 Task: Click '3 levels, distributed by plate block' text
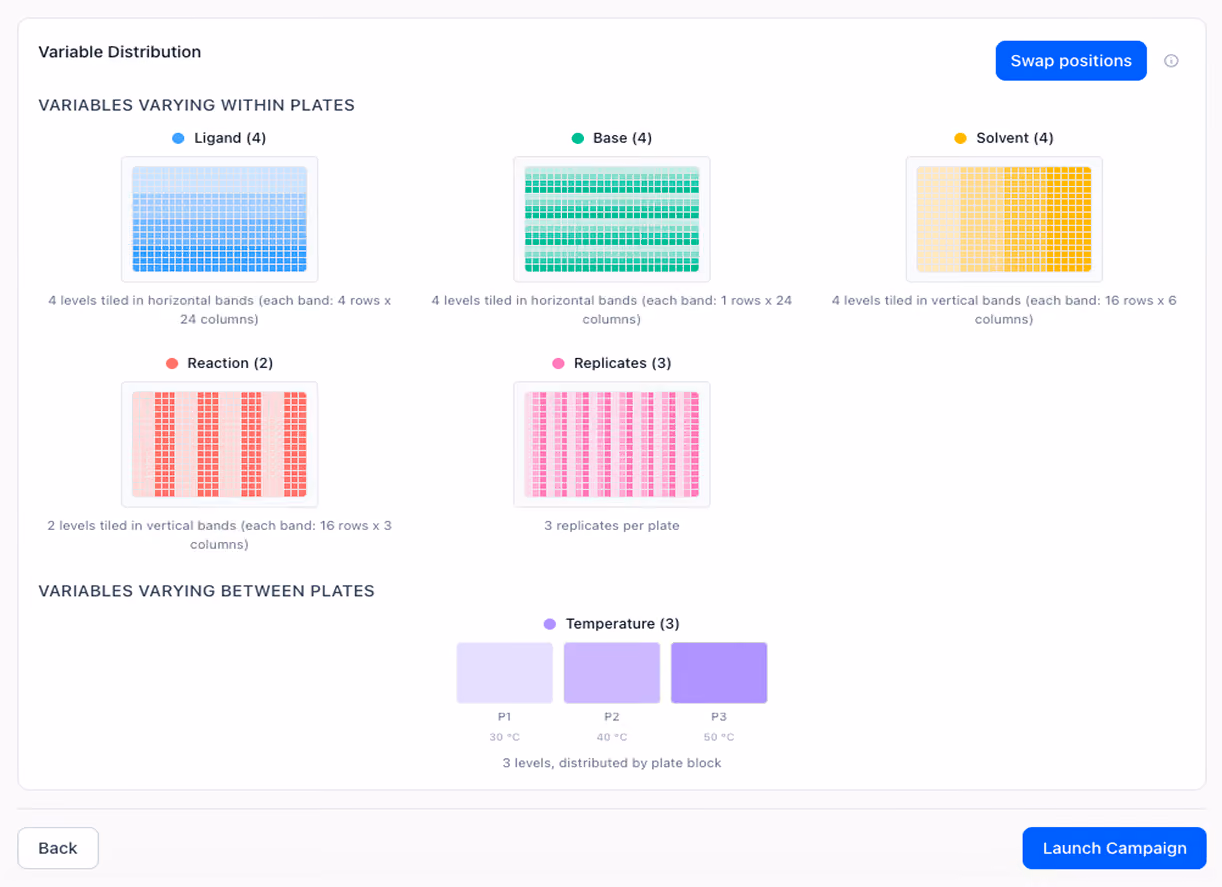tap(612, 763)
